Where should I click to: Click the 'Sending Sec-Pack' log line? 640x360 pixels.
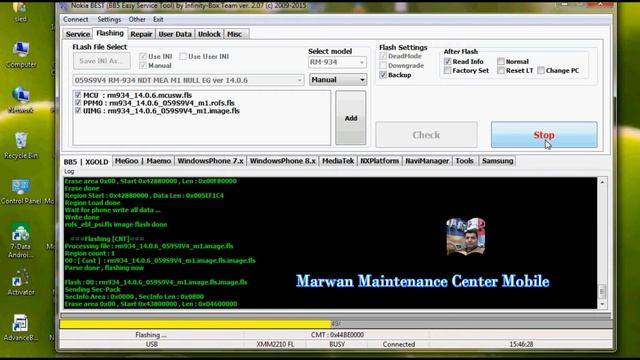(92, 289)
